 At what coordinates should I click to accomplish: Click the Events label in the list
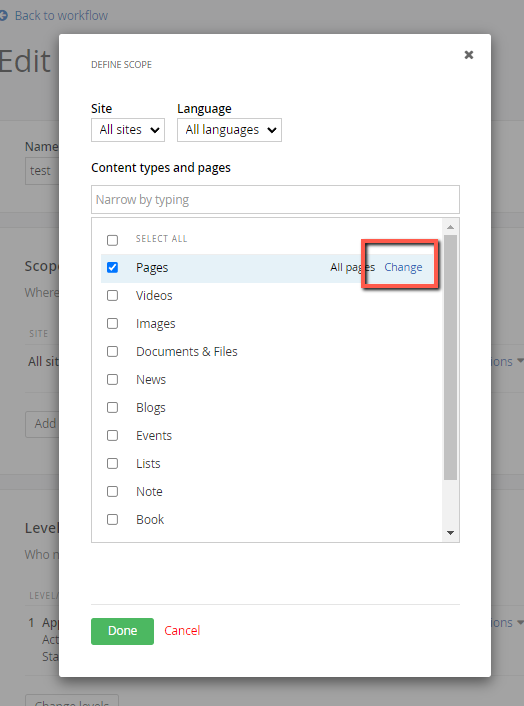click(x=154, y=435)
